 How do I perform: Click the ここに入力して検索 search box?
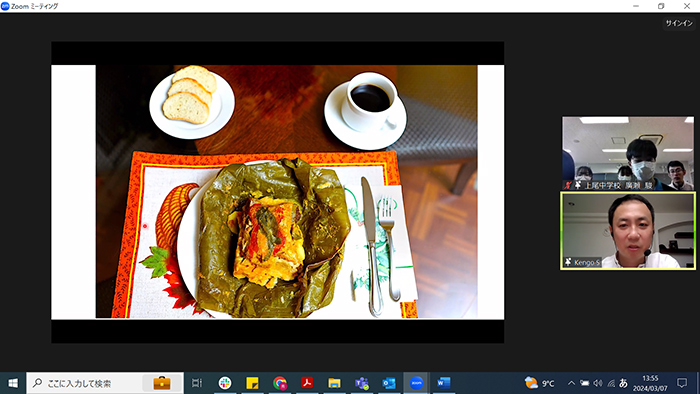click(105, 383)
